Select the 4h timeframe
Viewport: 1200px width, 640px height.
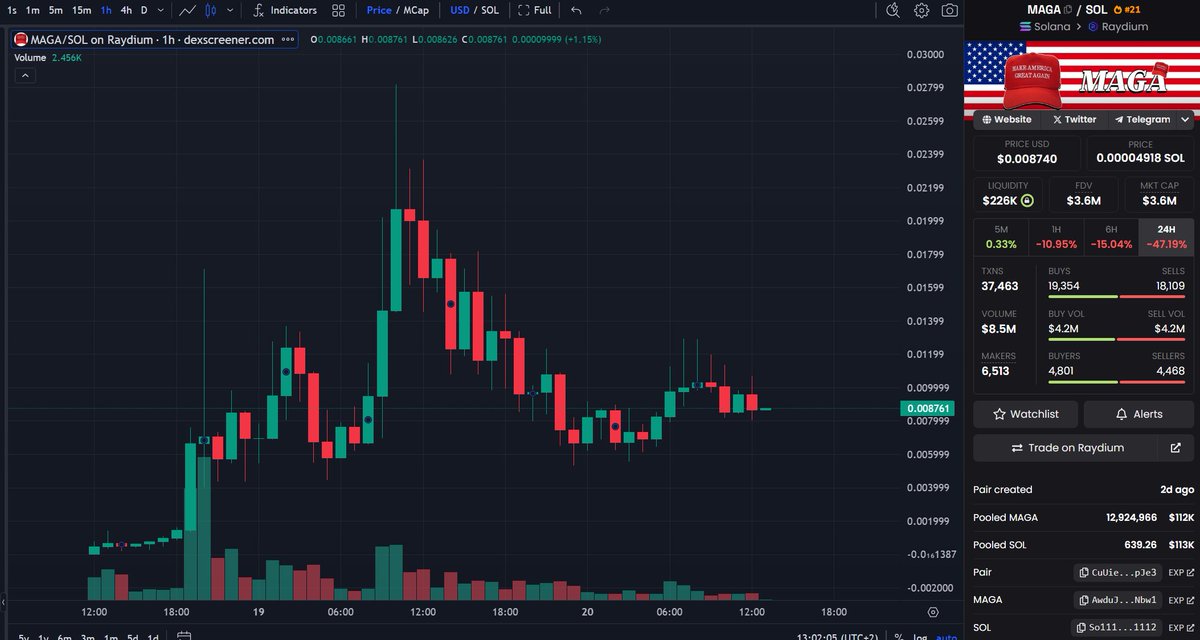click(126, 10)
